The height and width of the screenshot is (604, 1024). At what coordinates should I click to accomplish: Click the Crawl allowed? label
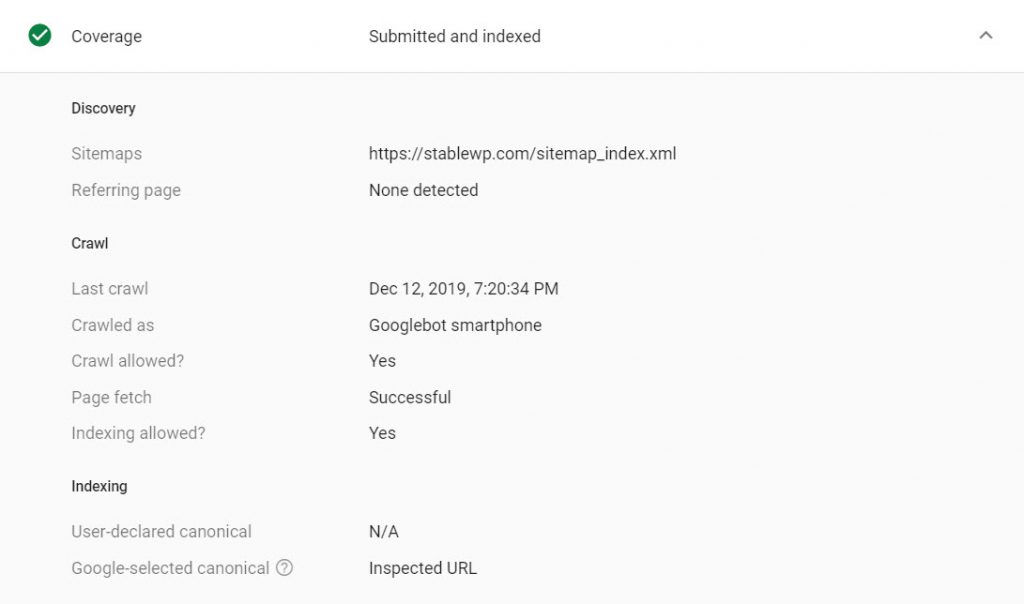click(x=127, y=361)
